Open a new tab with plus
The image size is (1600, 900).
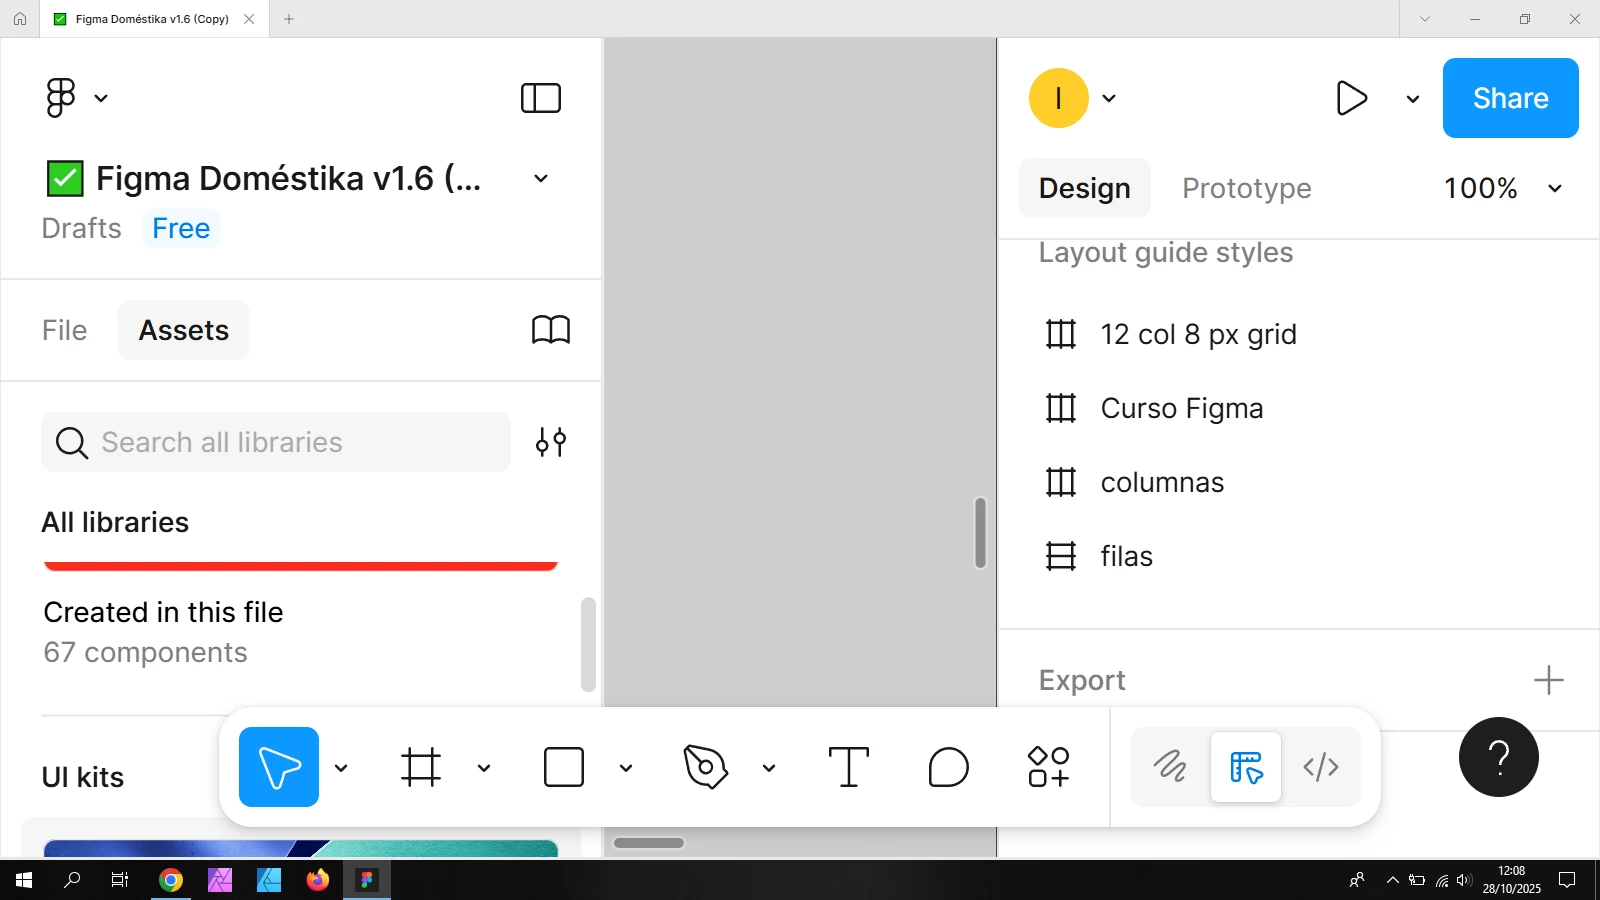click(289, 19)
